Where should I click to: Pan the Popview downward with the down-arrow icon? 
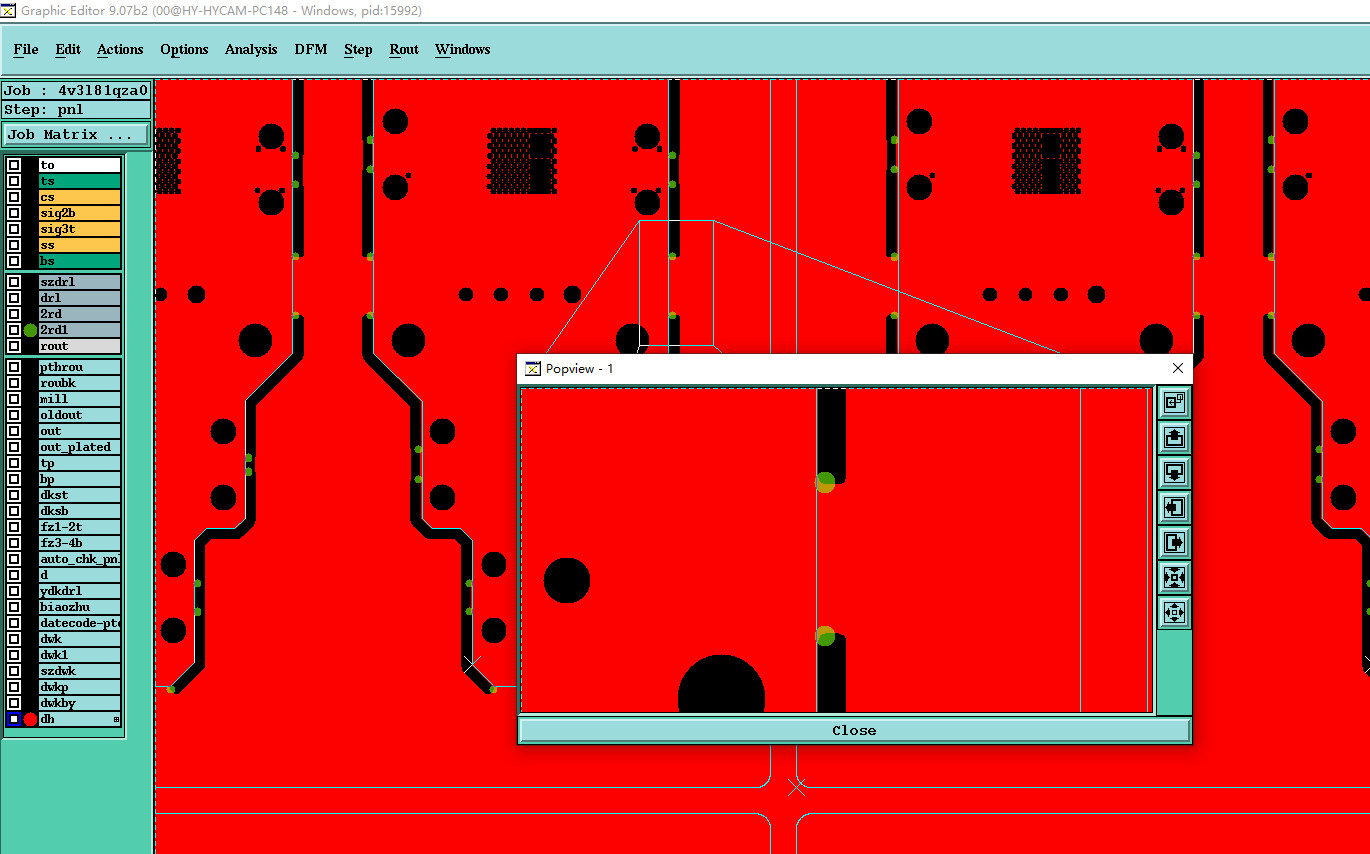click(1174, 473)
